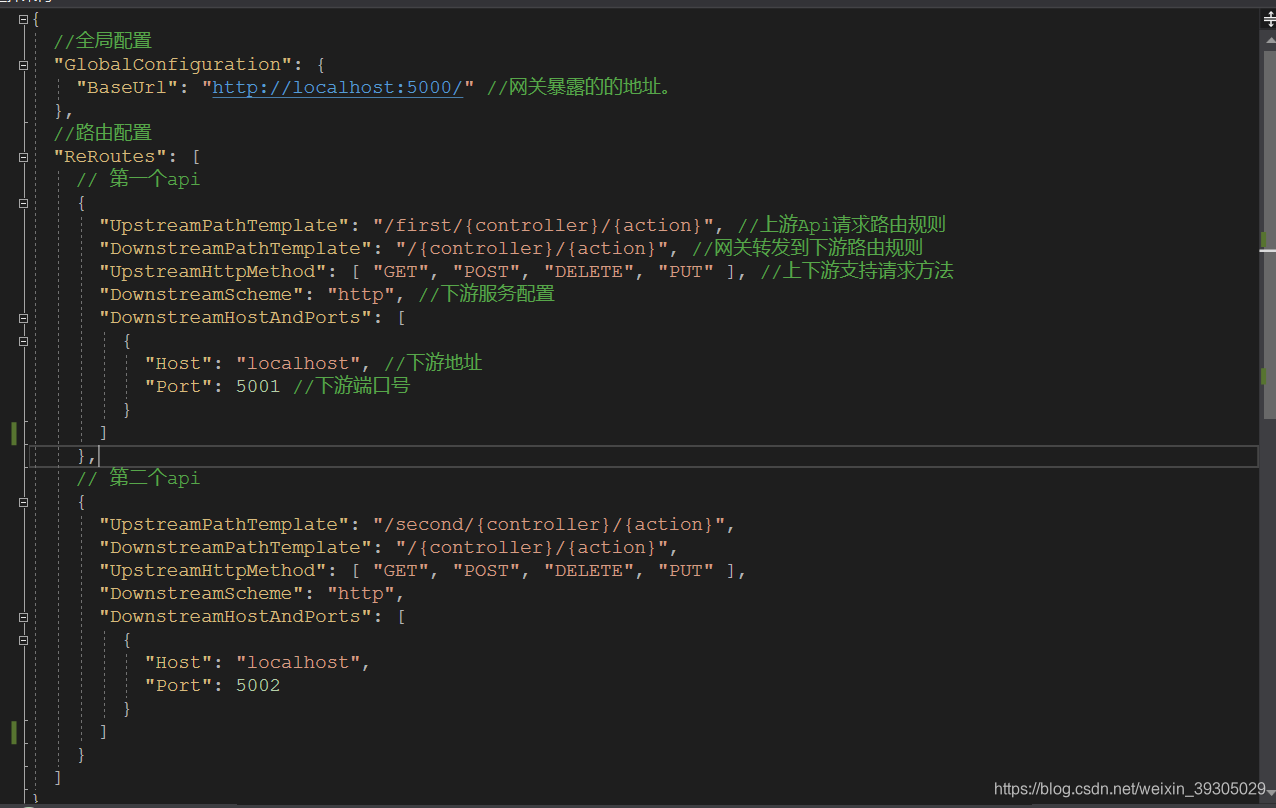Collapse DownstreamHostAndPorts array of second api
Viewport: 1276px width, 808px height.
(24, 617)
